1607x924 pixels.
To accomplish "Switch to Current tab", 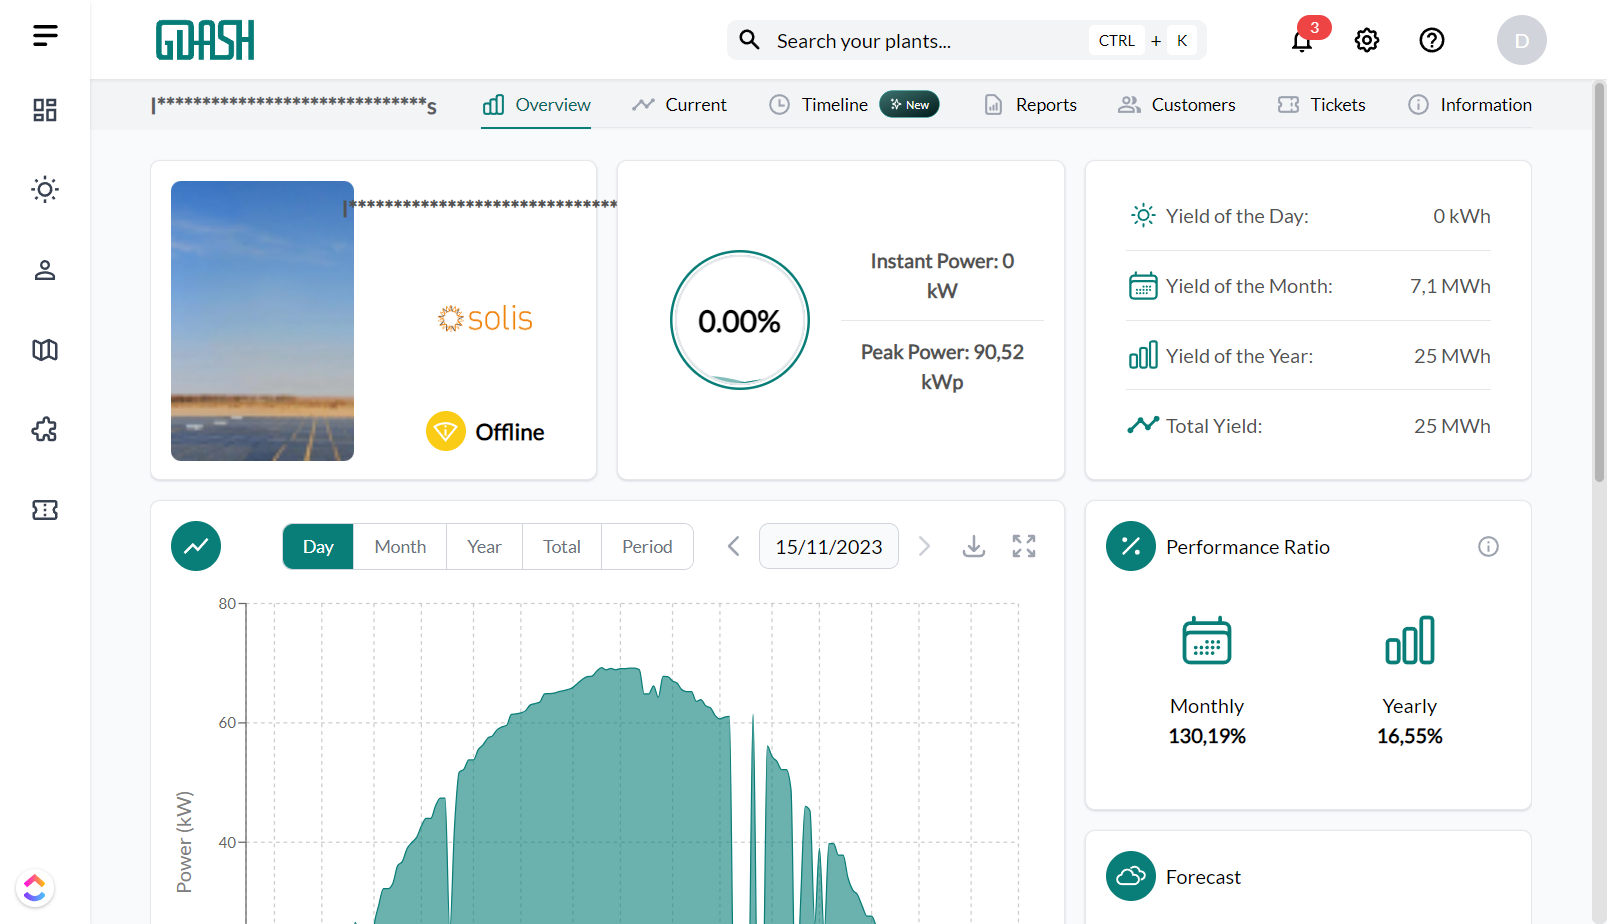I will (679, 105).
